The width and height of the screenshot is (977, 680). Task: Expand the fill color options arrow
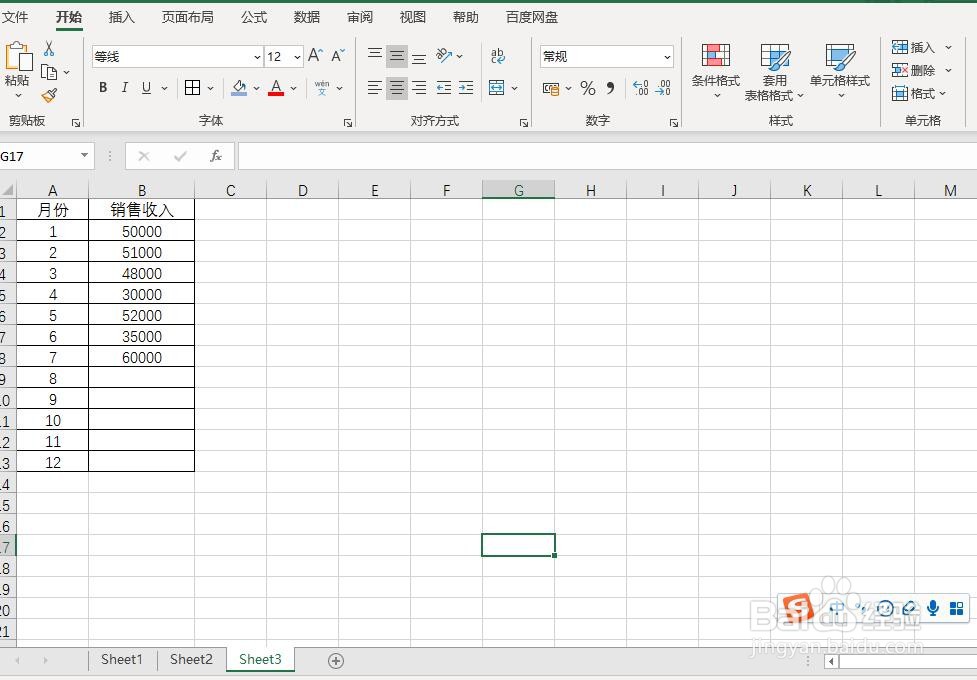[255, 89]
